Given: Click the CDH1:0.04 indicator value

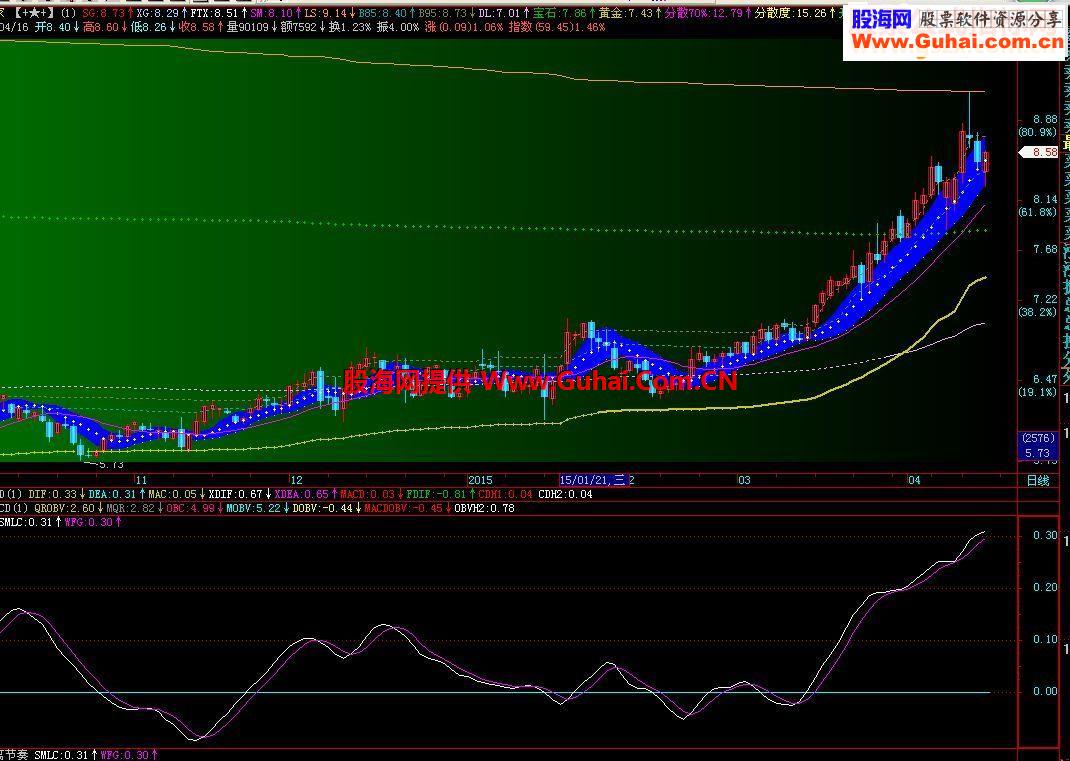Looking at the screenshot, I should [506, 494].
